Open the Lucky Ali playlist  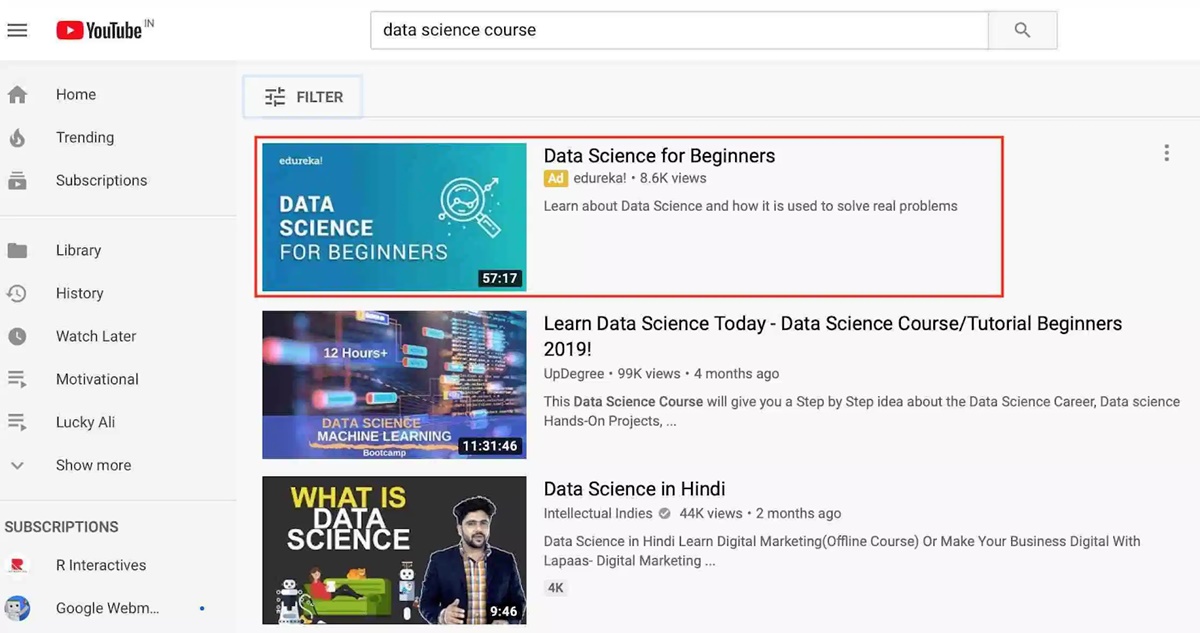[85, 422]
